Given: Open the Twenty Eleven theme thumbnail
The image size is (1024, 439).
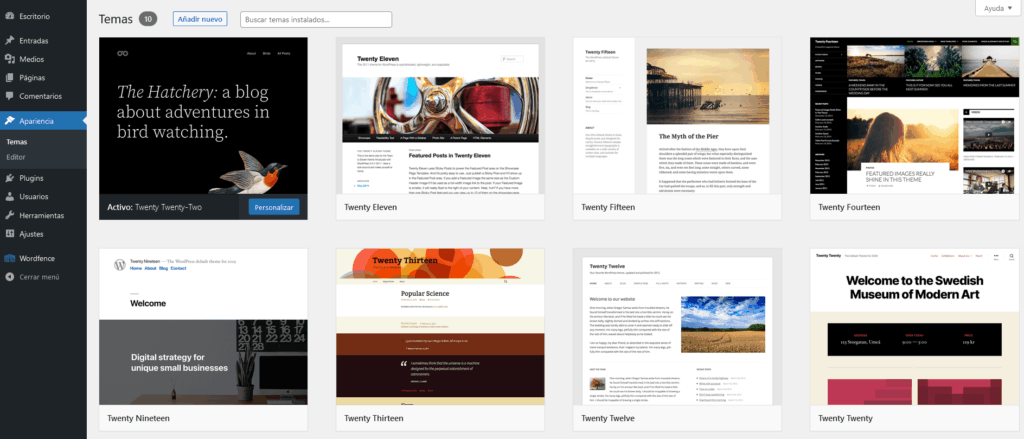Looking at the screenshot, I should pyautogui.click(x=440, y=116).
